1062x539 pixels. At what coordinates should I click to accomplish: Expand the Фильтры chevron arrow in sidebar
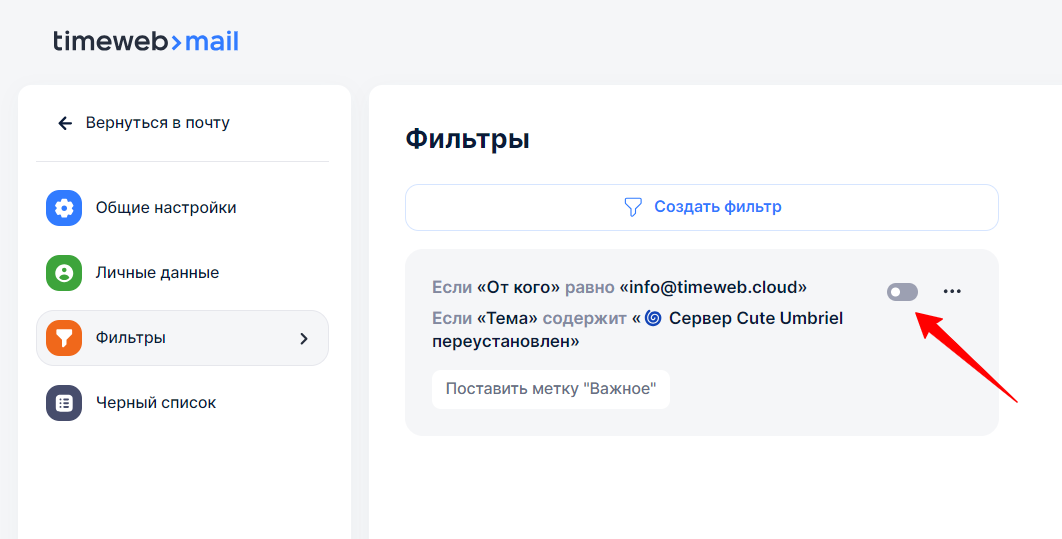click(x=304, y=339)
